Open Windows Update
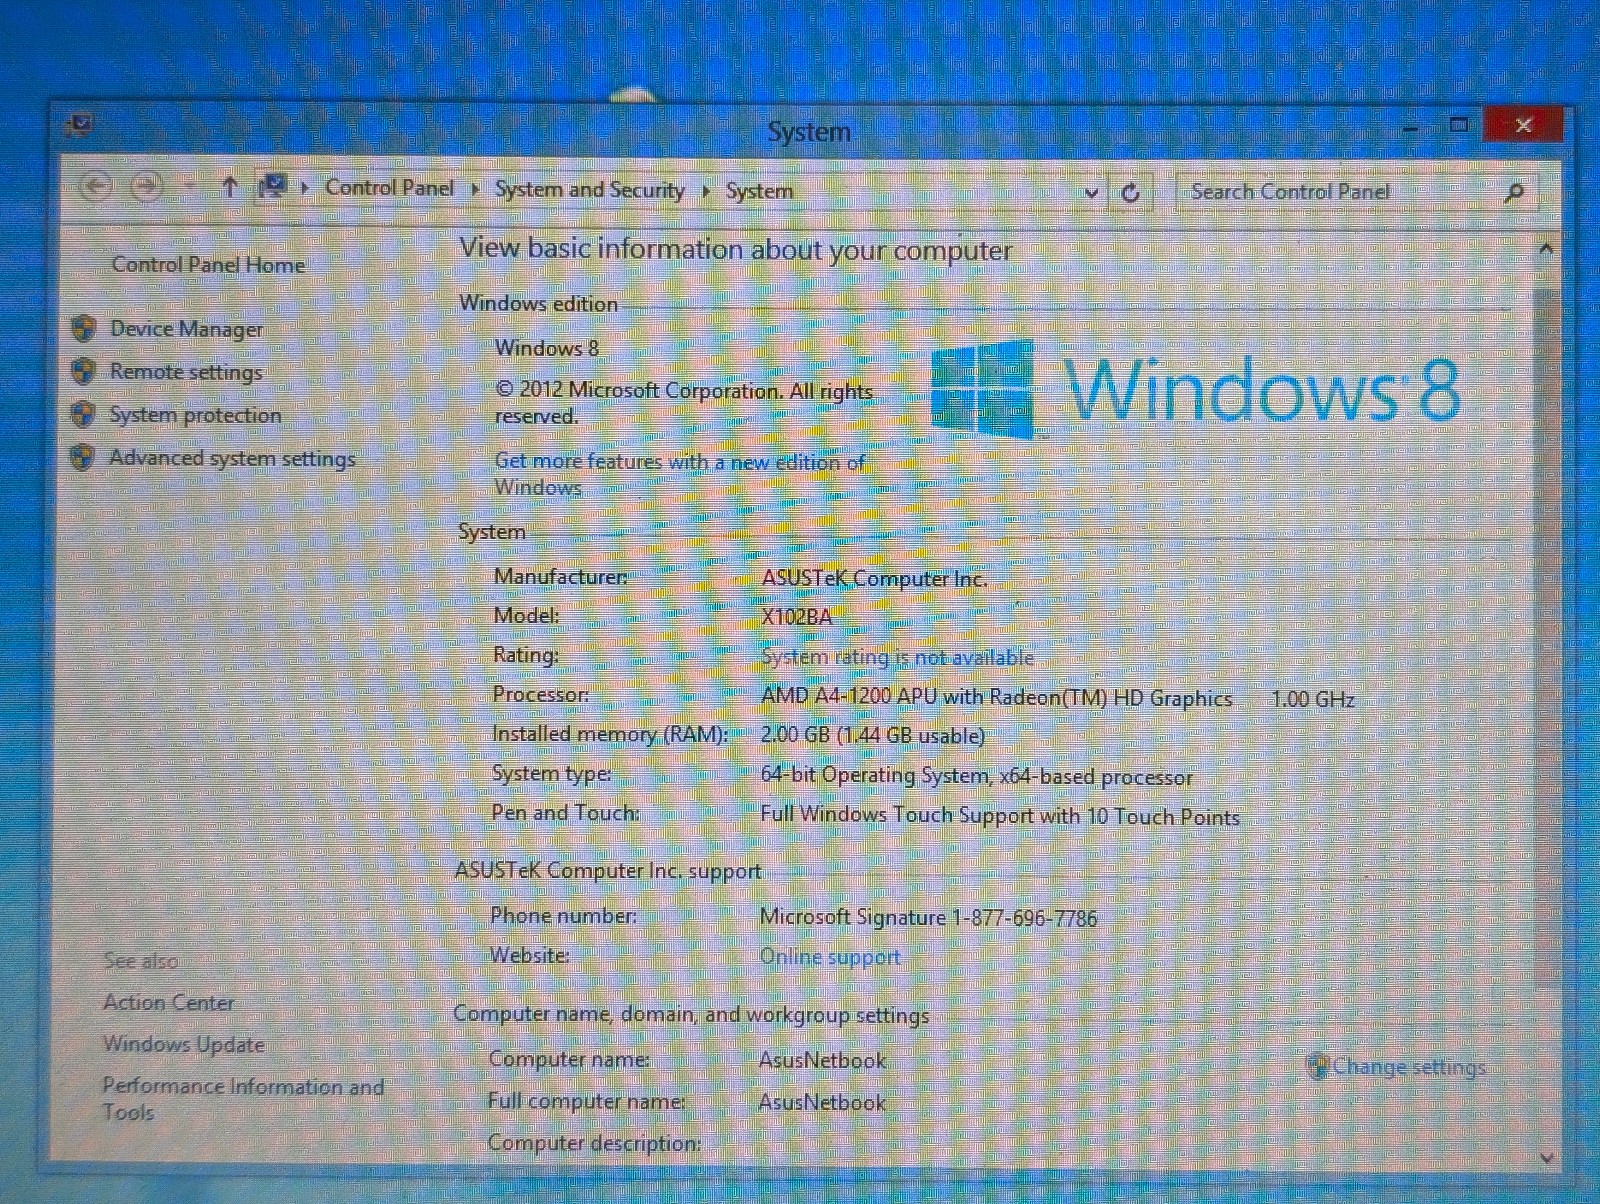Image resolution: width=1600 pixels, height=1204 pixels. click(184, 1044)
